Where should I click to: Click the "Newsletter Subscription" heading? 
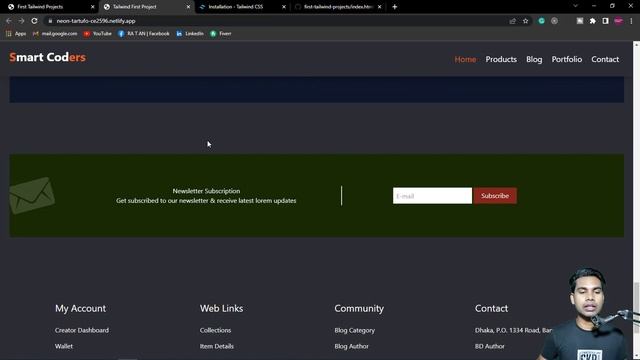pos(206,191)
